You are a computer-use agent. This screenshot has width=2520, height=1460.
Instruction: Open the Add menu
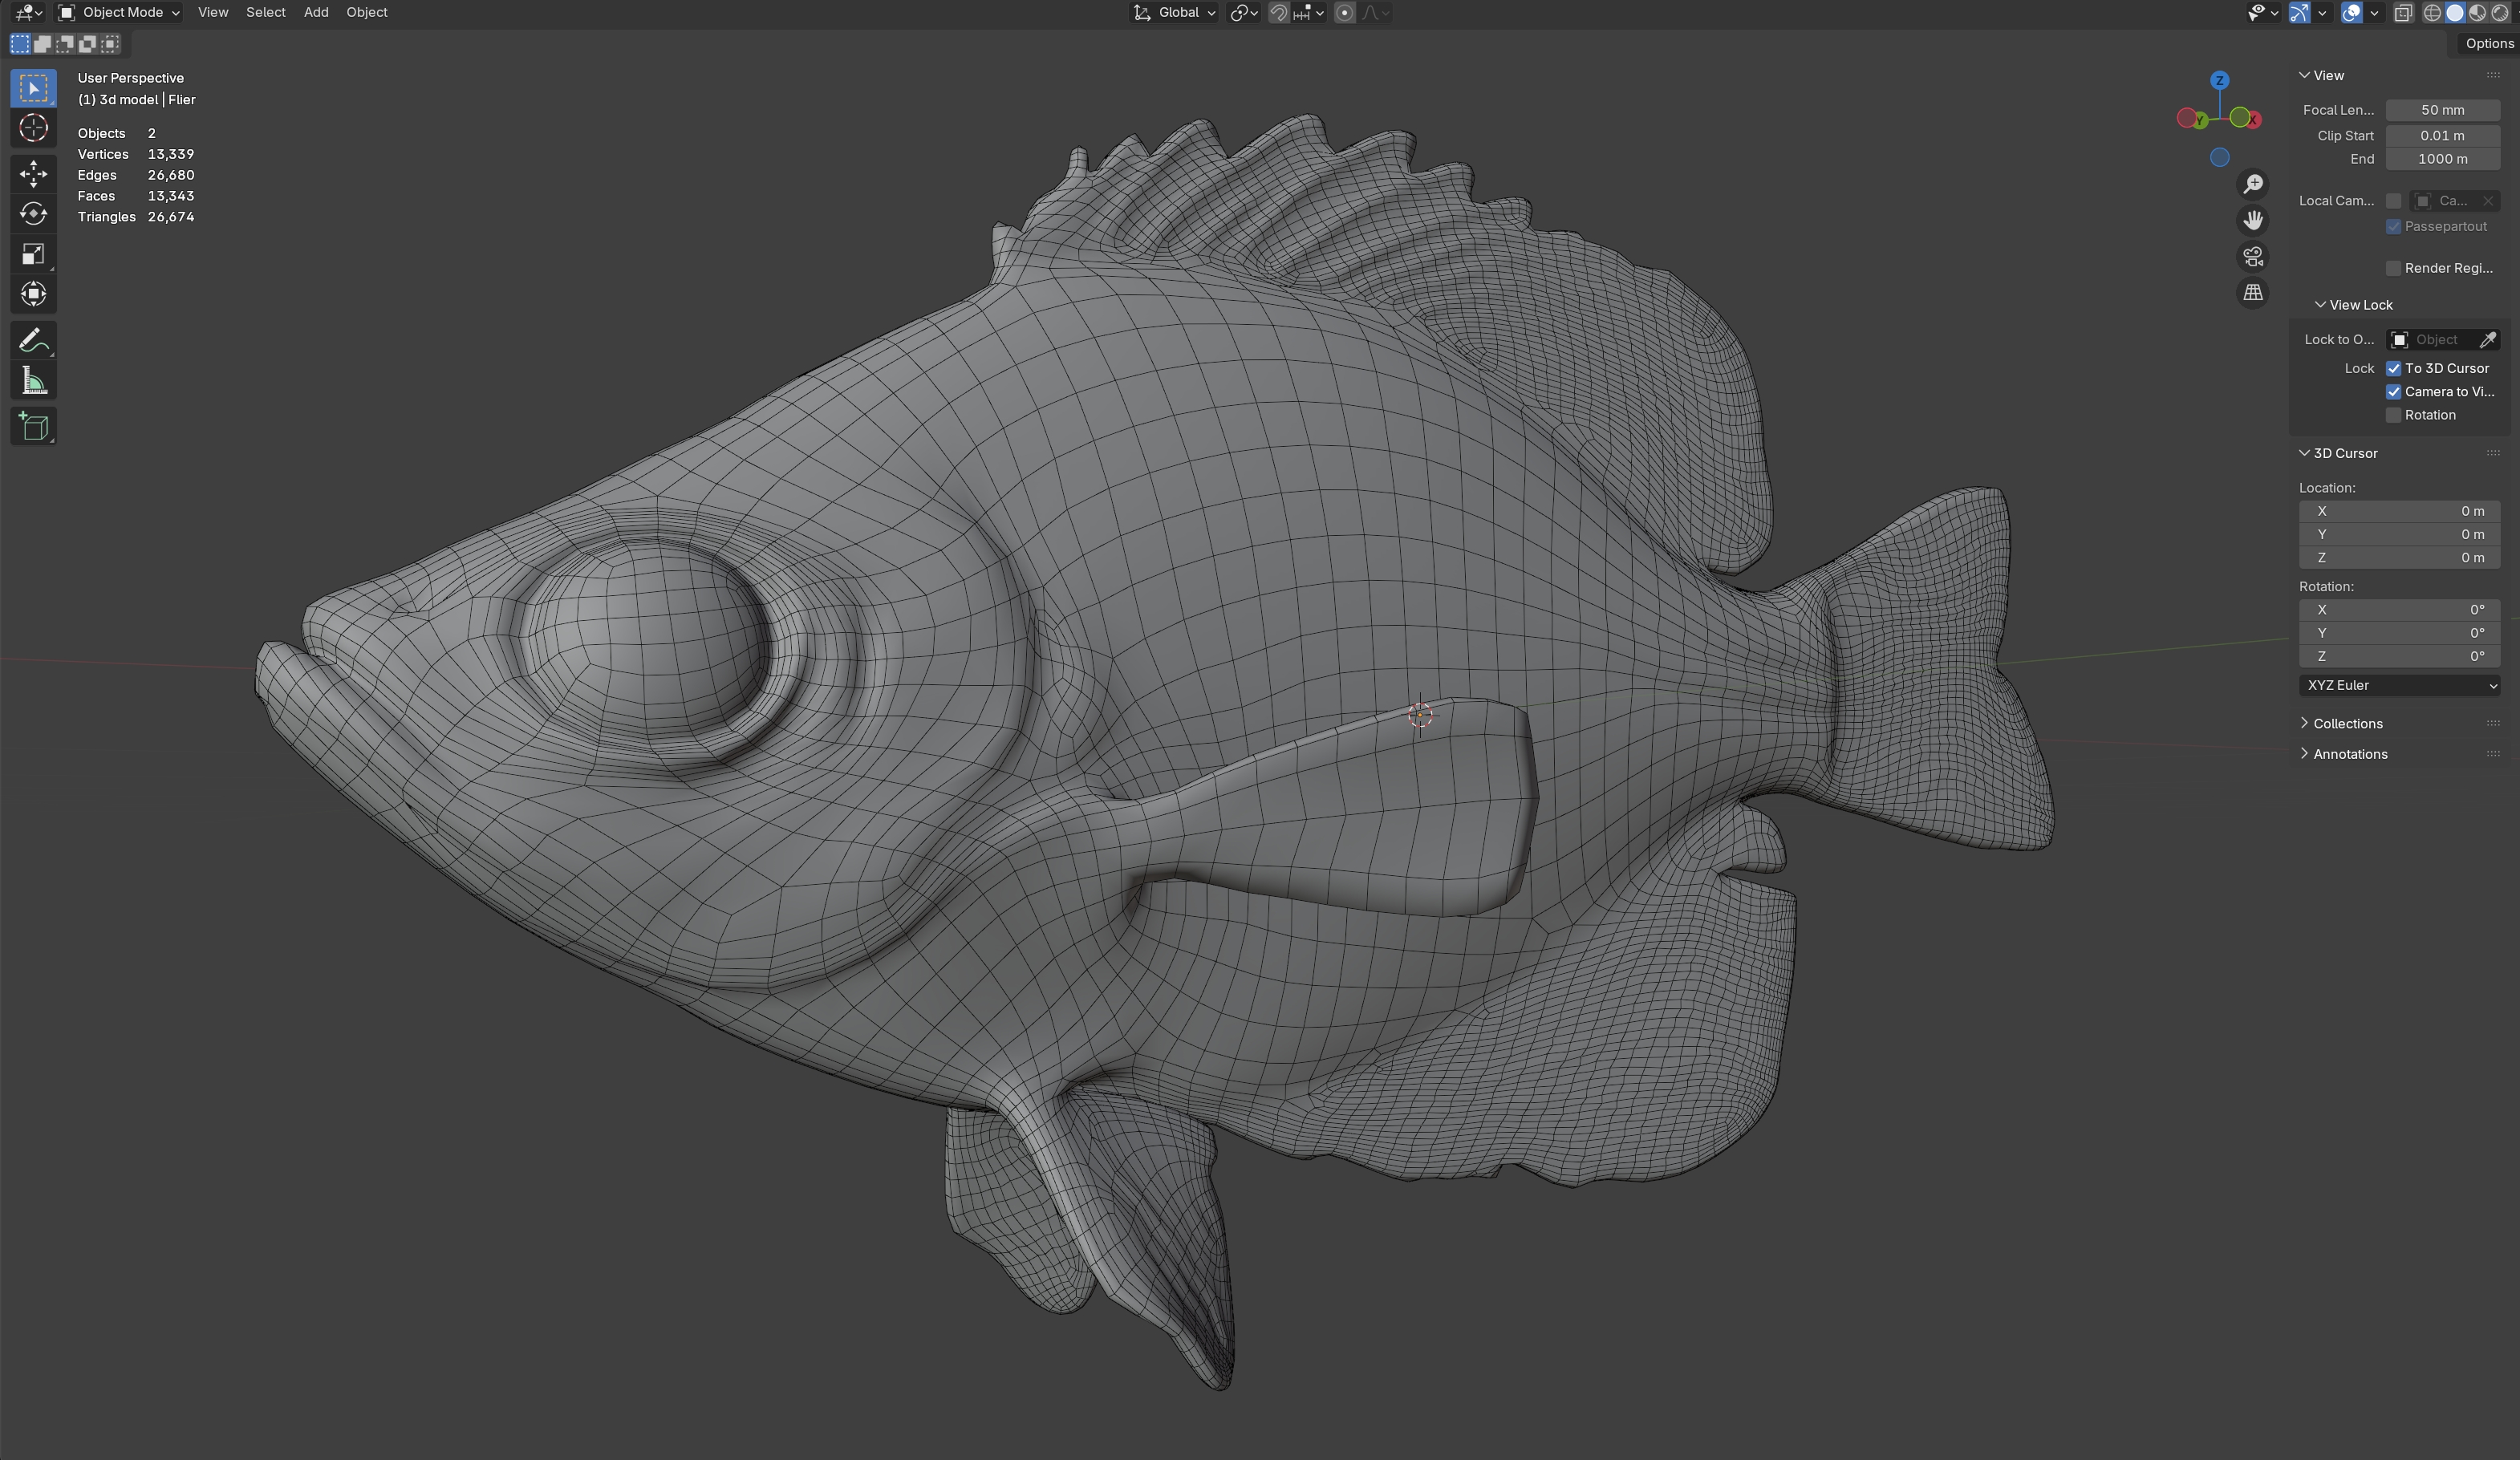[316, 12]
